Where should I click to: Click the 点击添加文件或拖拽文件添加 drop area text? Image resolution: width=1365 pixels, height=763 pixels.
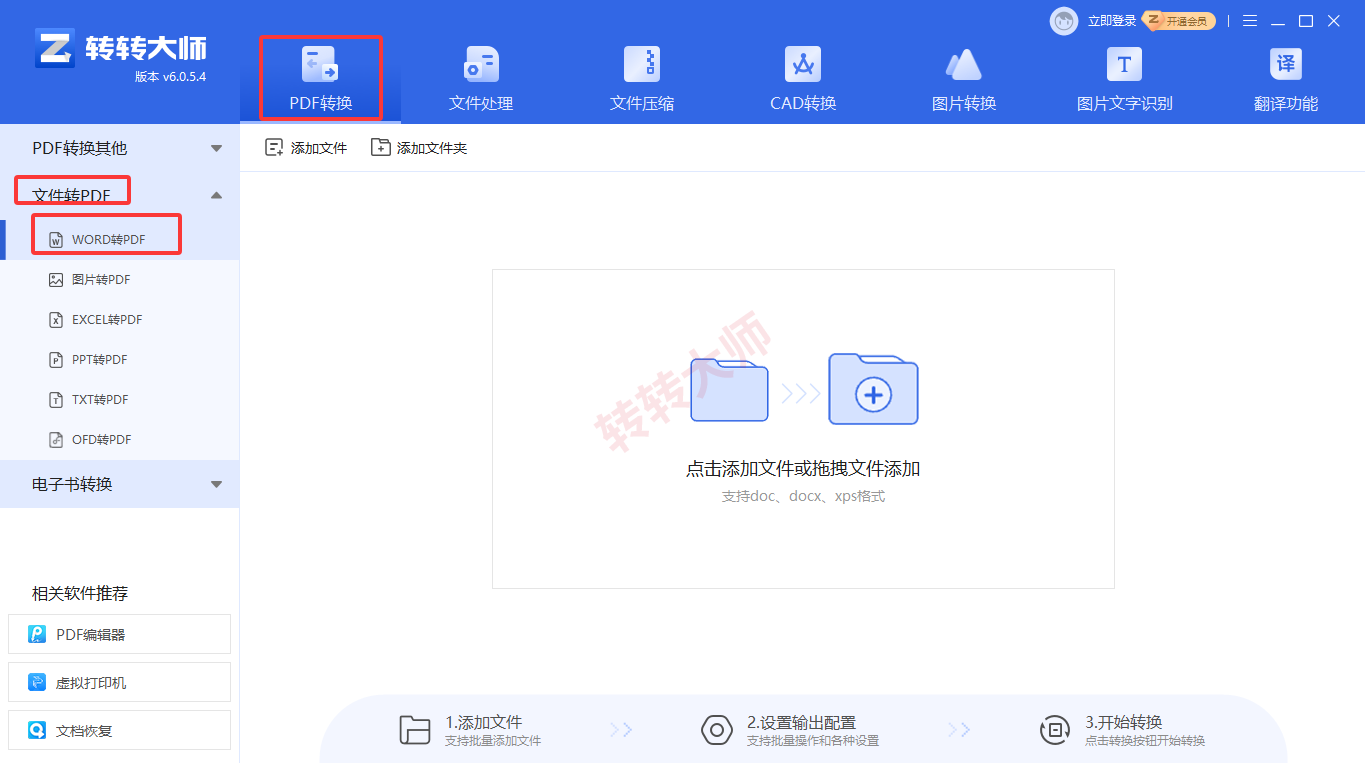point(803,469)
